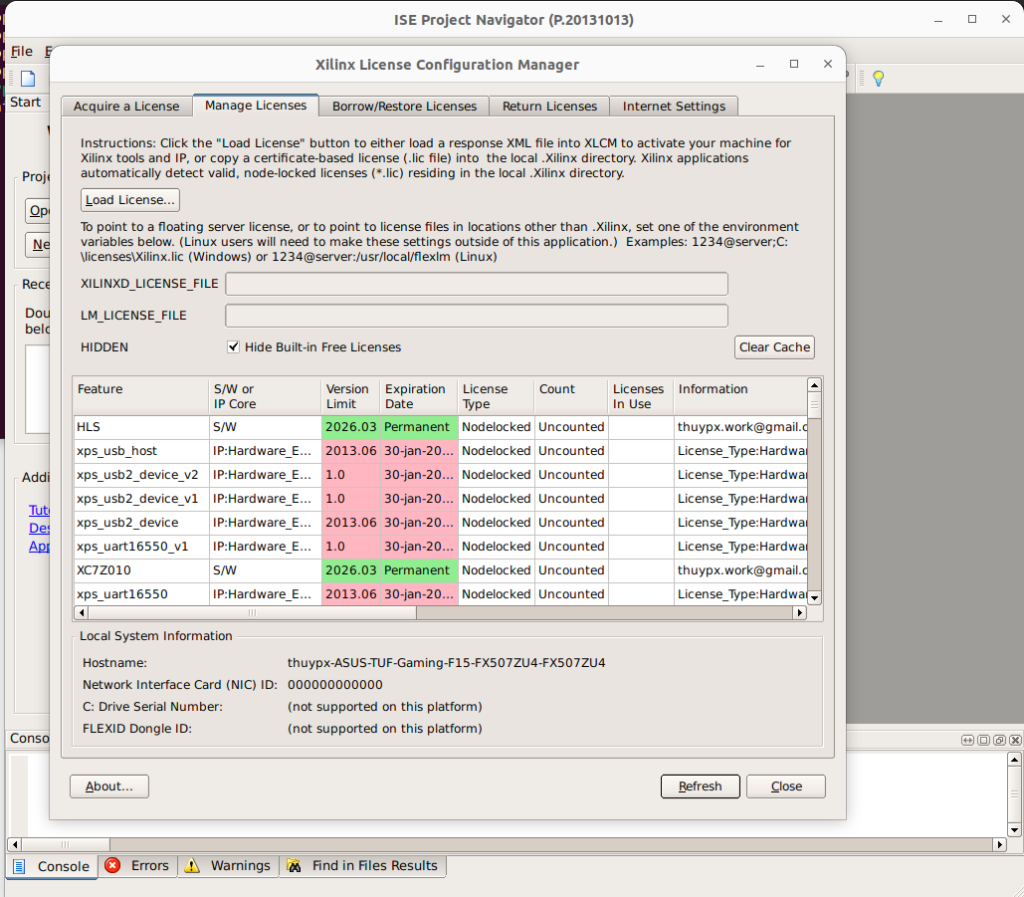Click the S/W or IP Core column header
Screen dimensions: 1024x897
click(x=266, y=396)
